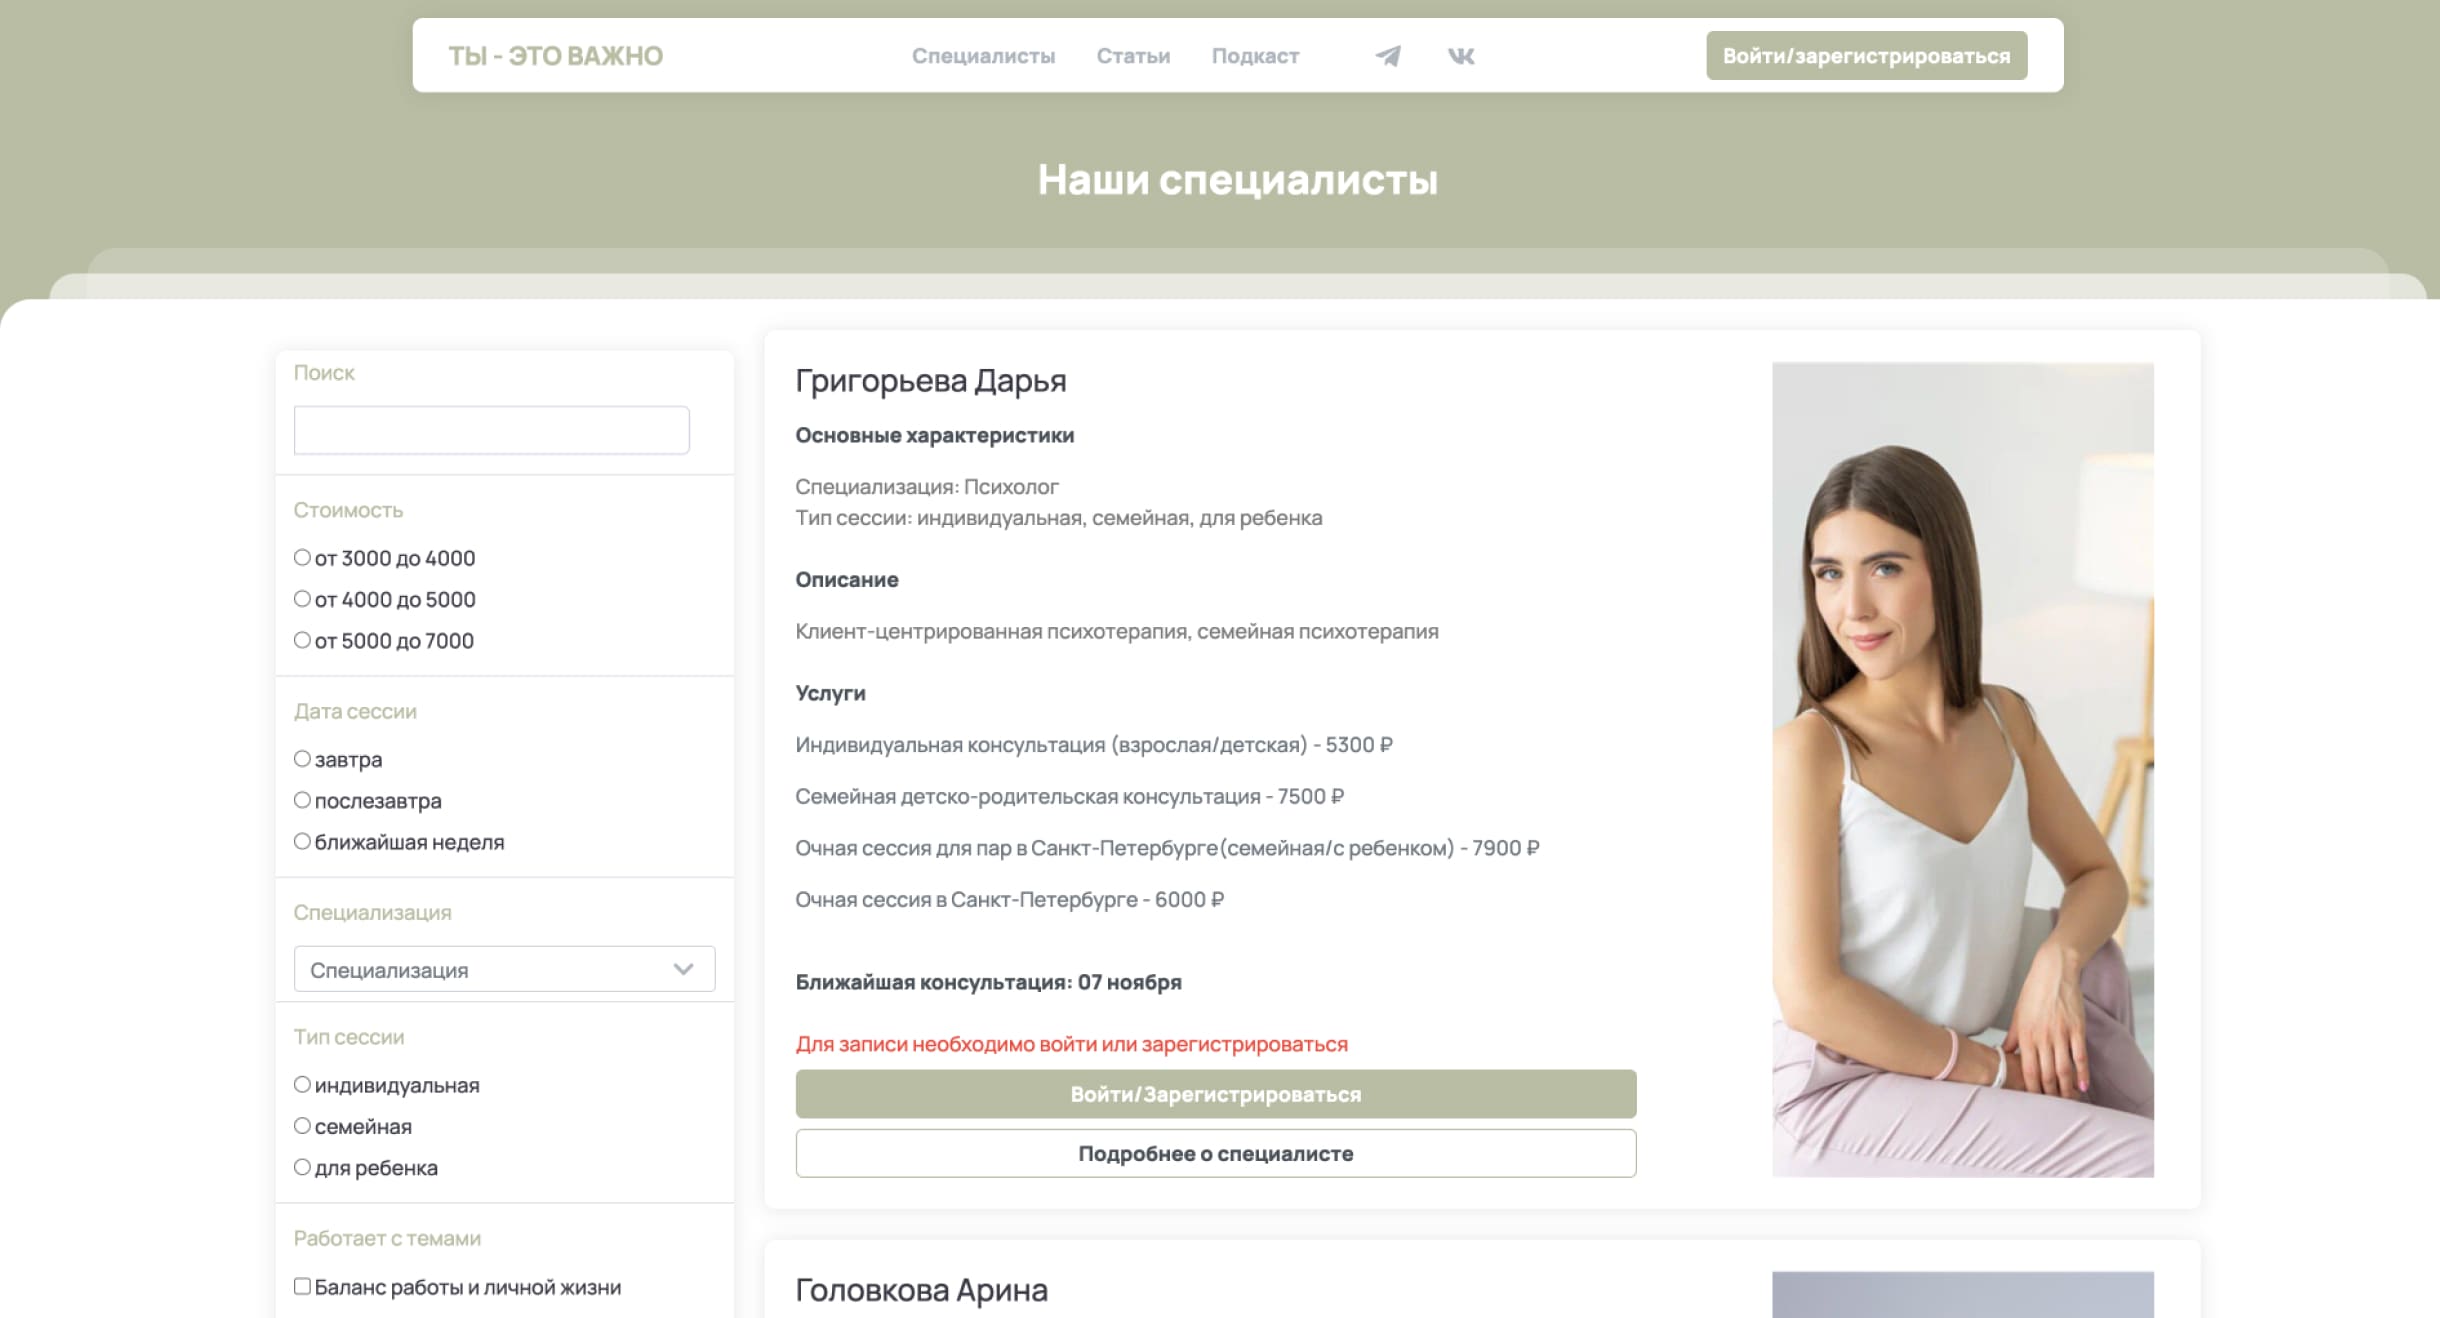Select price range от 3000 до 4000

click(x=302, y=557)
